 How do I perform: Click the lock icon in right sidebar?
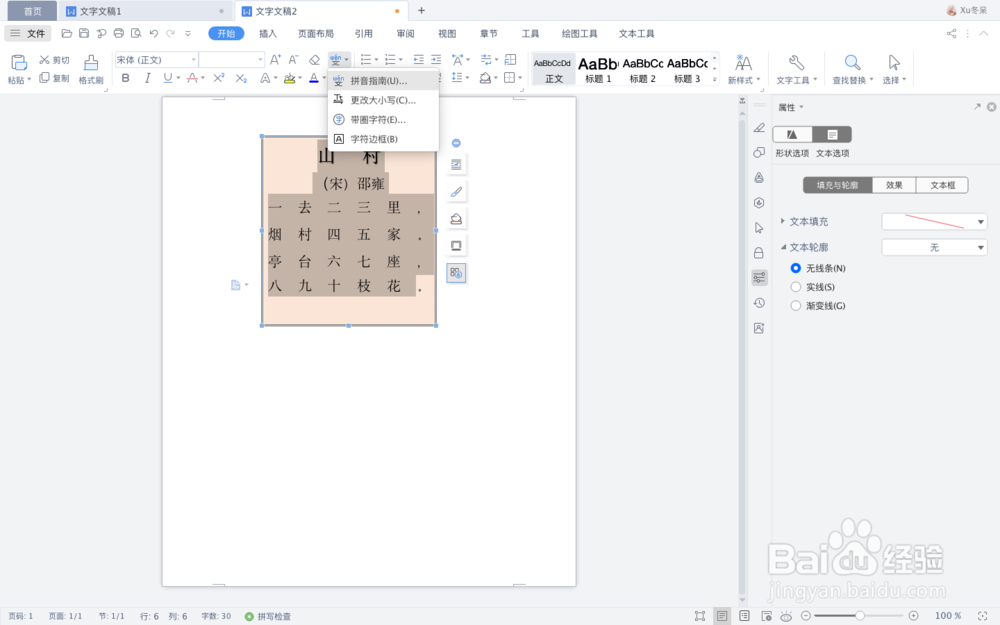[x=759, y=253]
